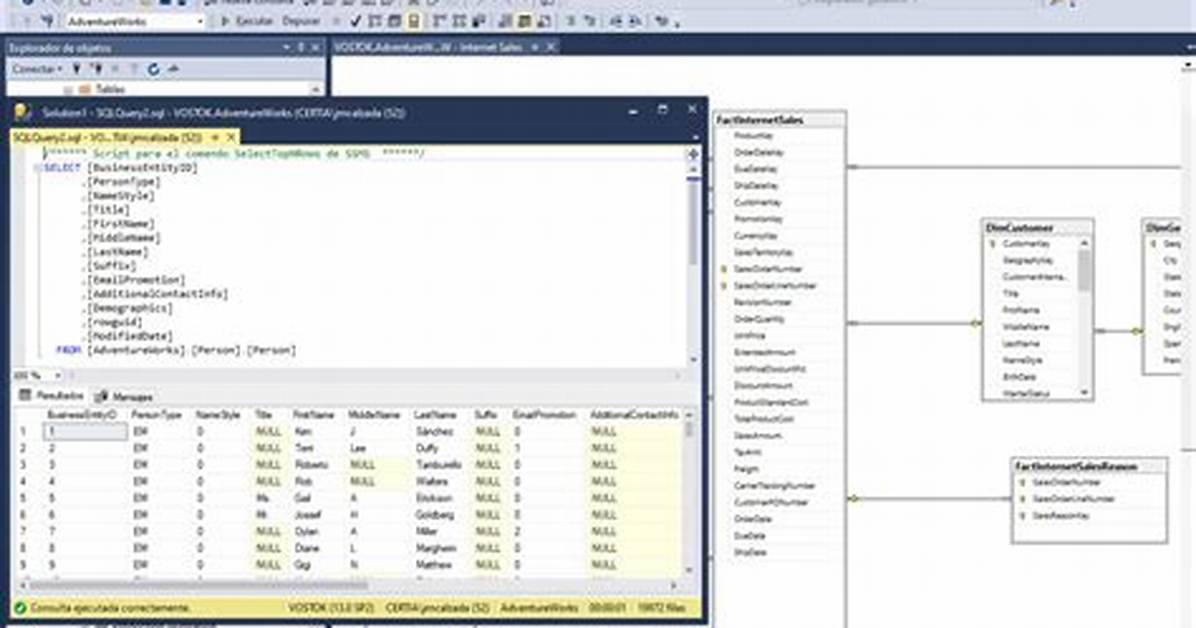Click the FirstName cell Diane
The width and height of the screenshot is (1196, 628).
coord(307,548)
